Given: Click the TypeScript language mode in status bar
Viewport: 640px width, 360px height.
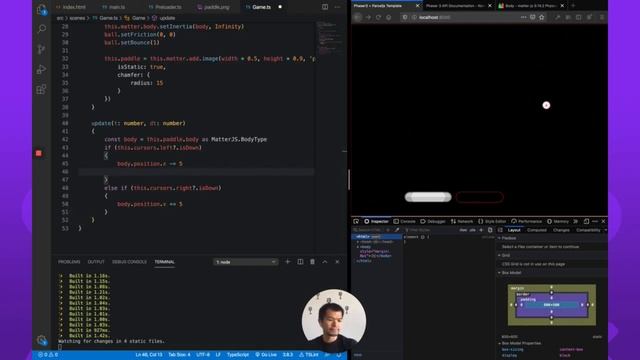Looking at the screenshot, I should coord(238,355).
